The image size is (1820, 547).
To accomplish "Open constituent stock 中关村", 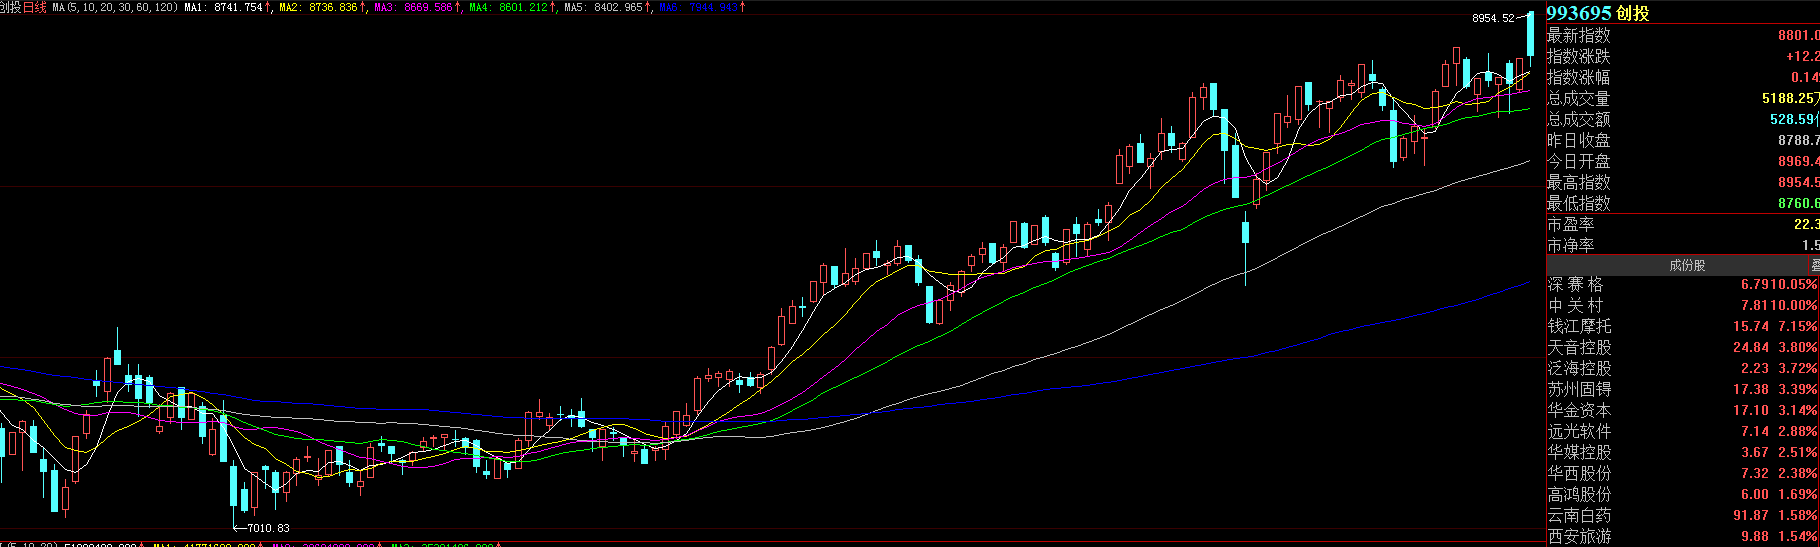I will (x=1578, y=306).
